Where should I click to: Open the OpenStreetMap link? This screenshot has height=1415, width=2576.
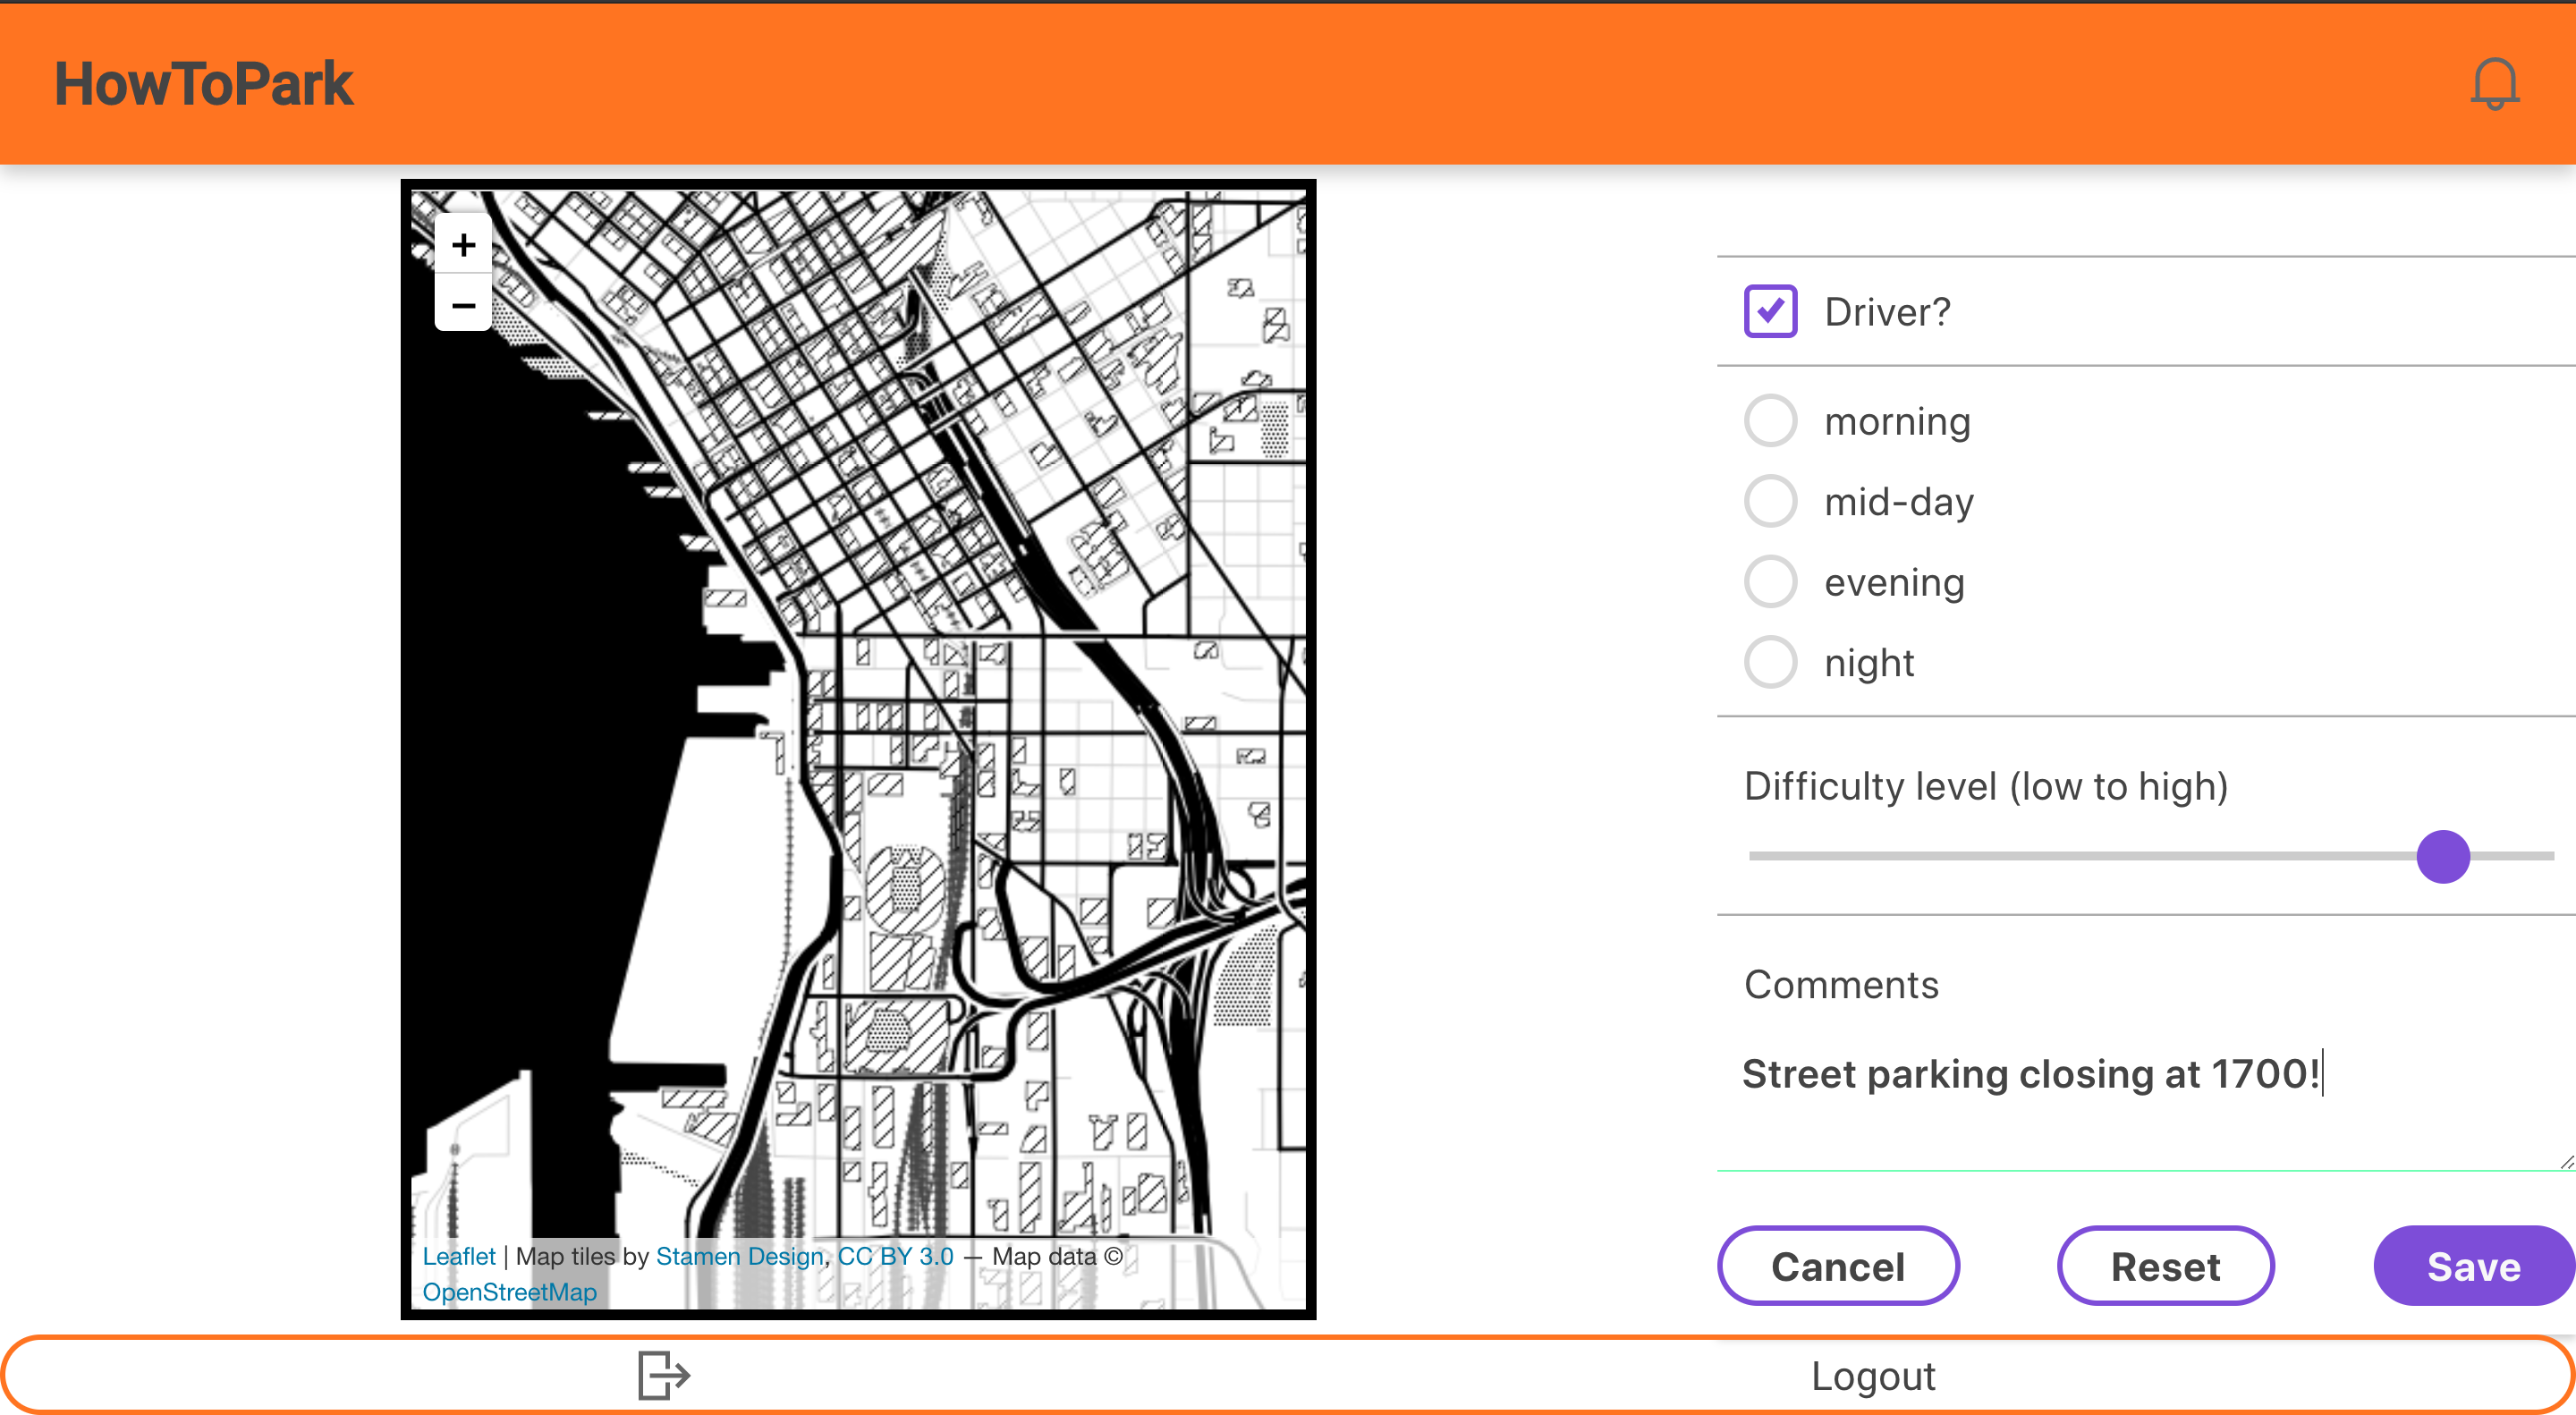(x=510, y=1291)
